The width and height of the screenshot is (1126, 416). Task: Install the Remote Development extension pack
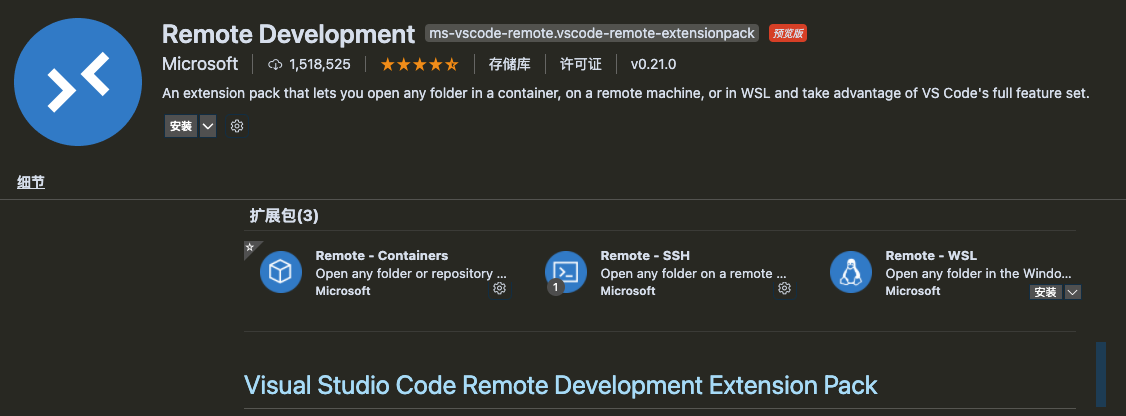tap(181, 127)
